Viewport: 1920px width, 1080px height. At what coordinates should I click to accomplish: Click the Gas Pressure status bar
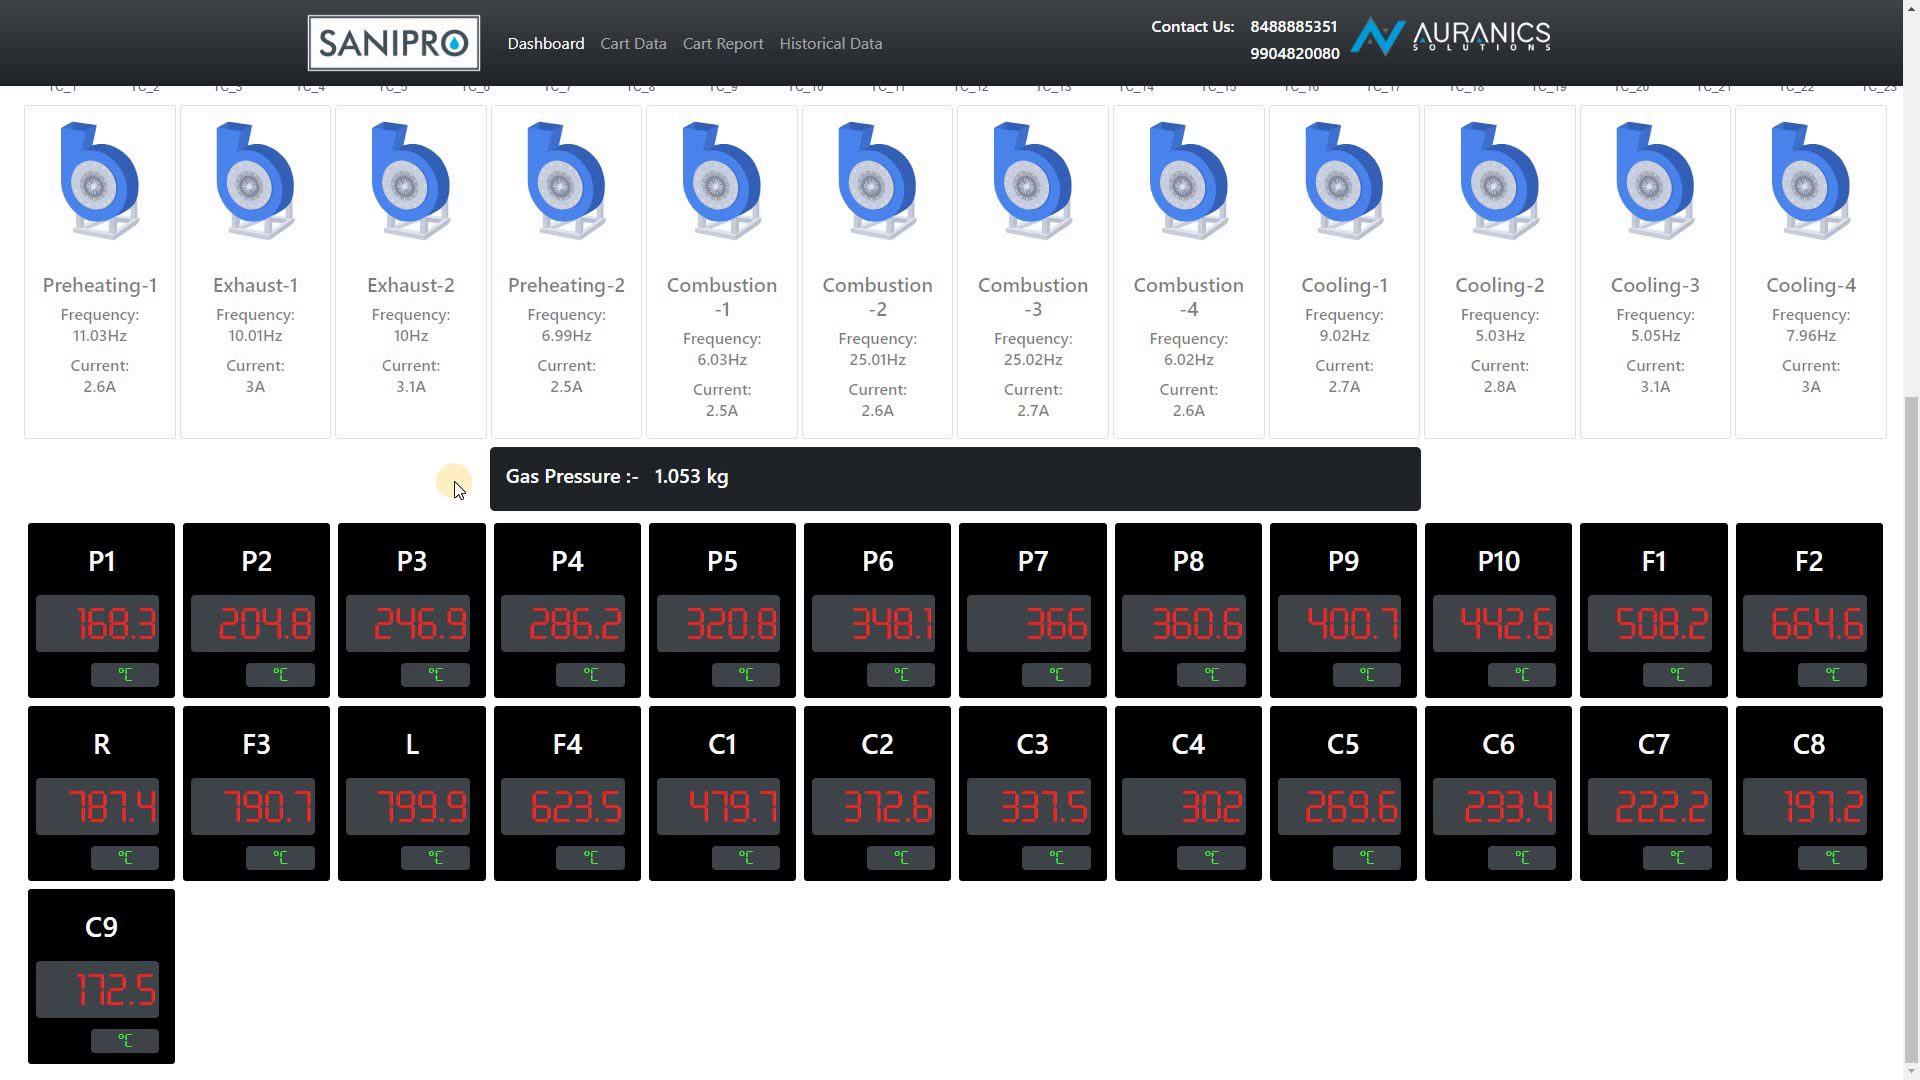coord(954,478)
